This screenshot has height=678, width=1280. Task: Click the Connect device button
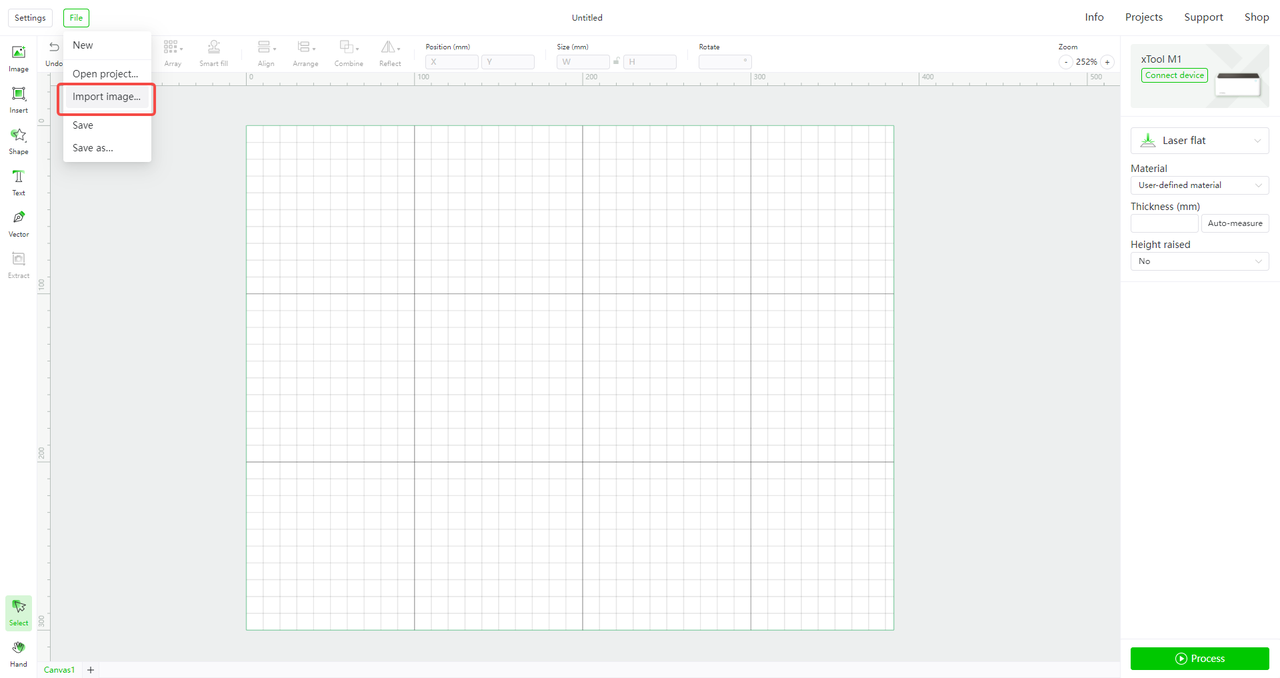(x=1174, y=75)
